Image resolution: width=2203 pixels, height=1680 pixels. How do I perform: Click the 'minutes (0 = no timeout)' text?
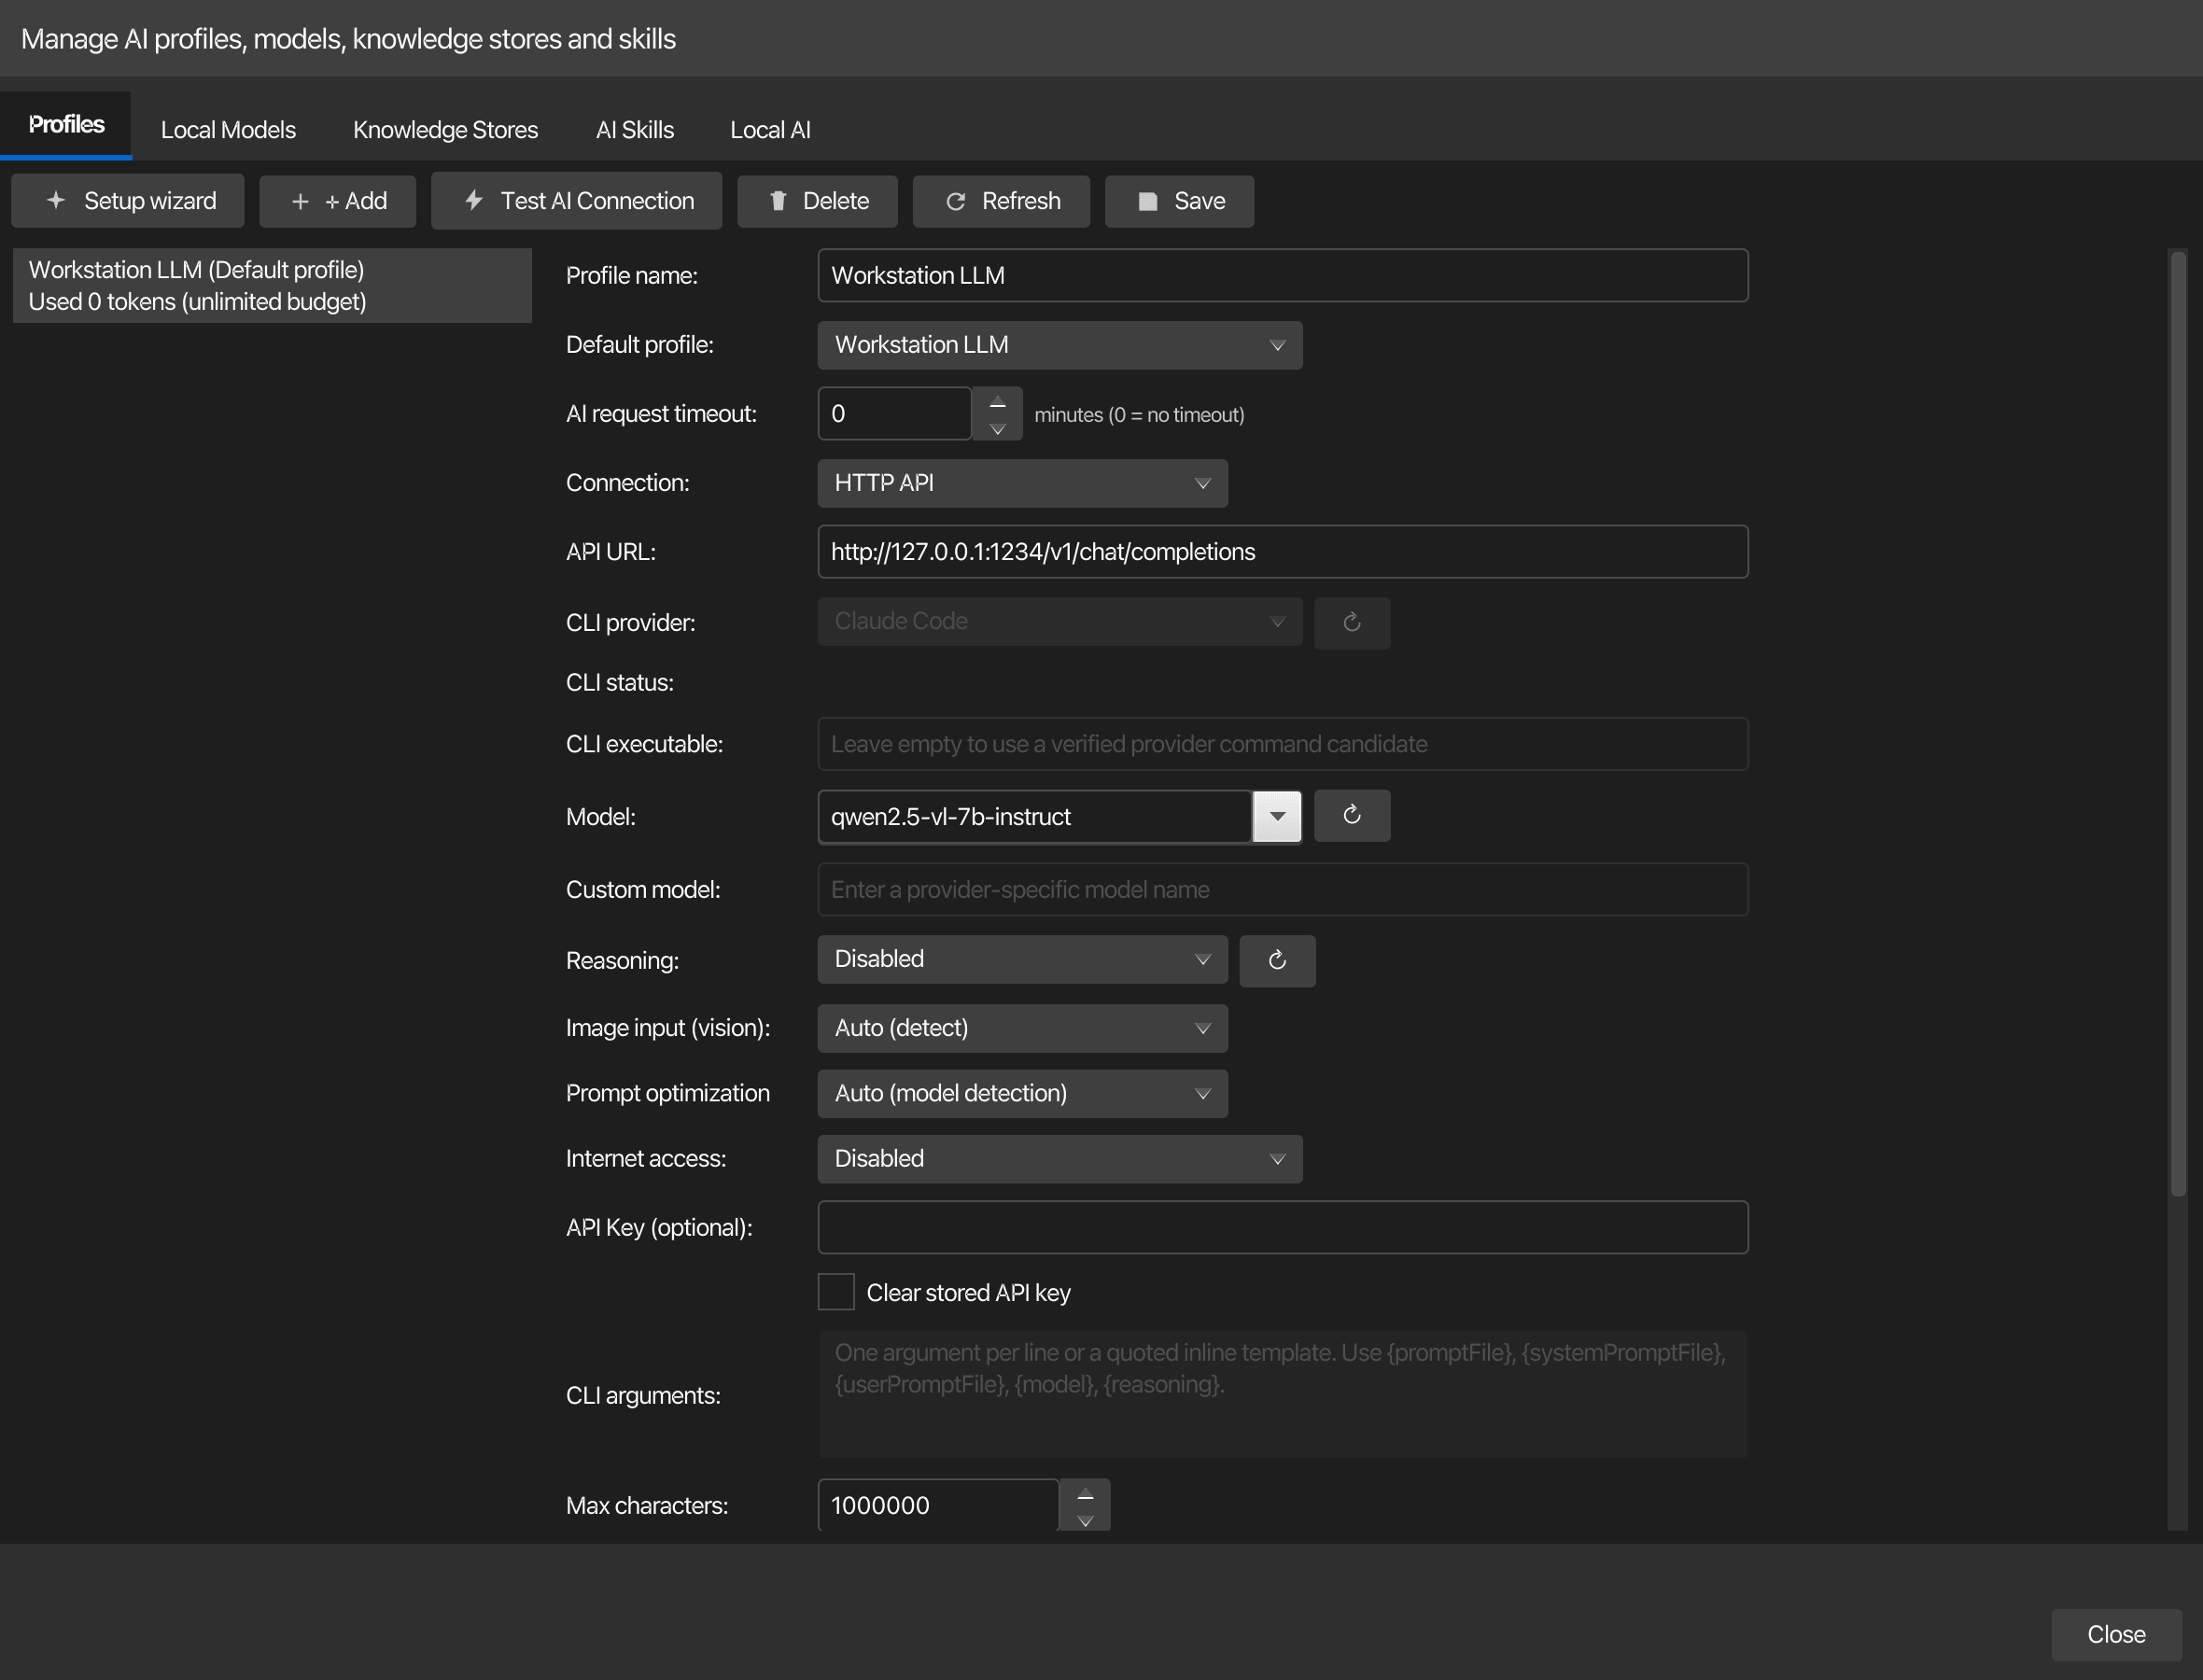1139,415
